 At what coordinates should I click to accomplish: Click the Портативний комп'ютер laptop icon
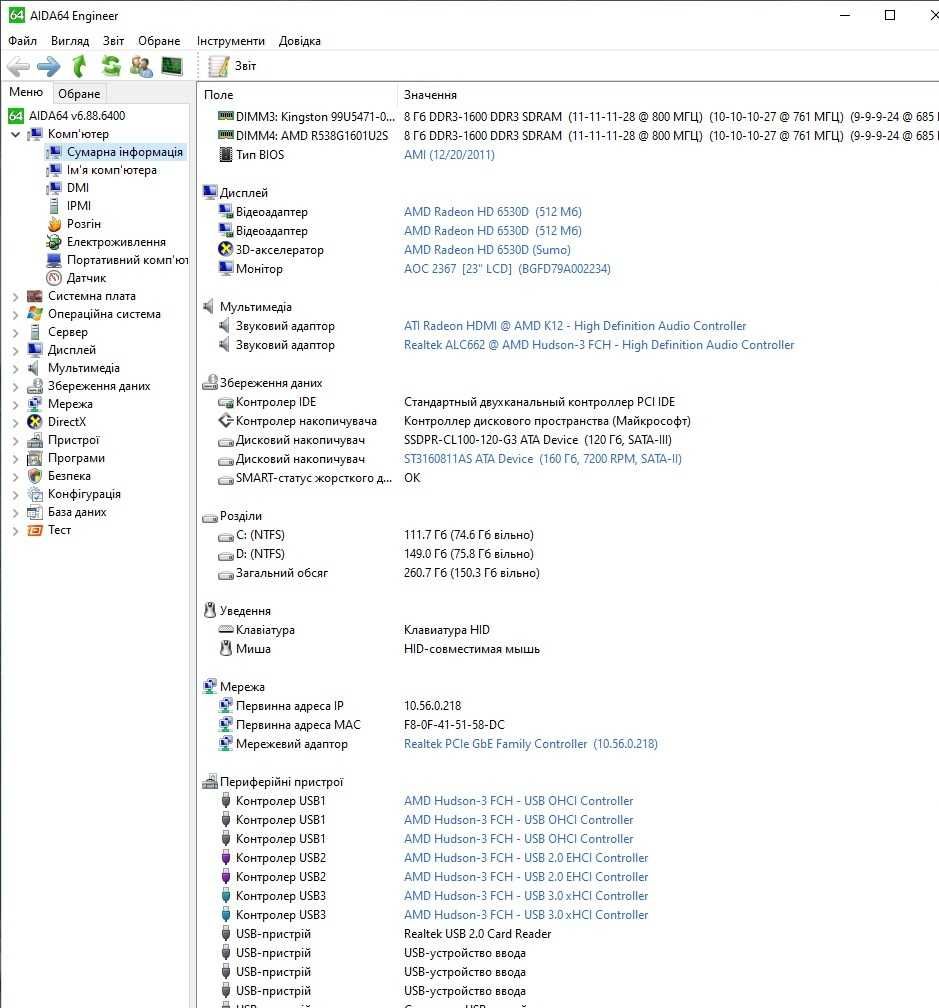(x=54, y=260)
